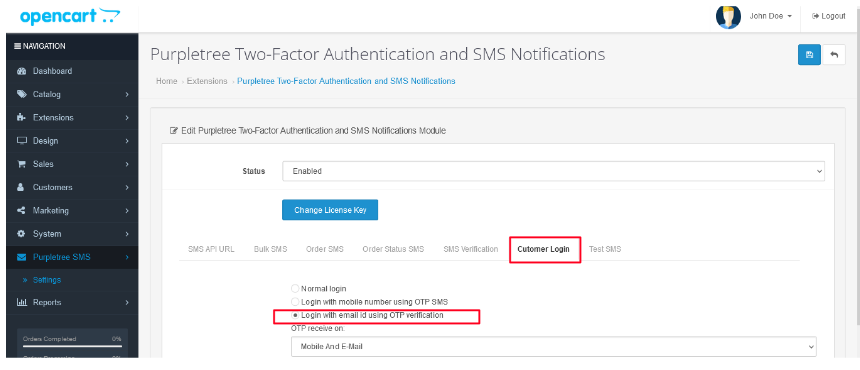
Task: Click the Customers person icon
Action: [x=22, y=187]
